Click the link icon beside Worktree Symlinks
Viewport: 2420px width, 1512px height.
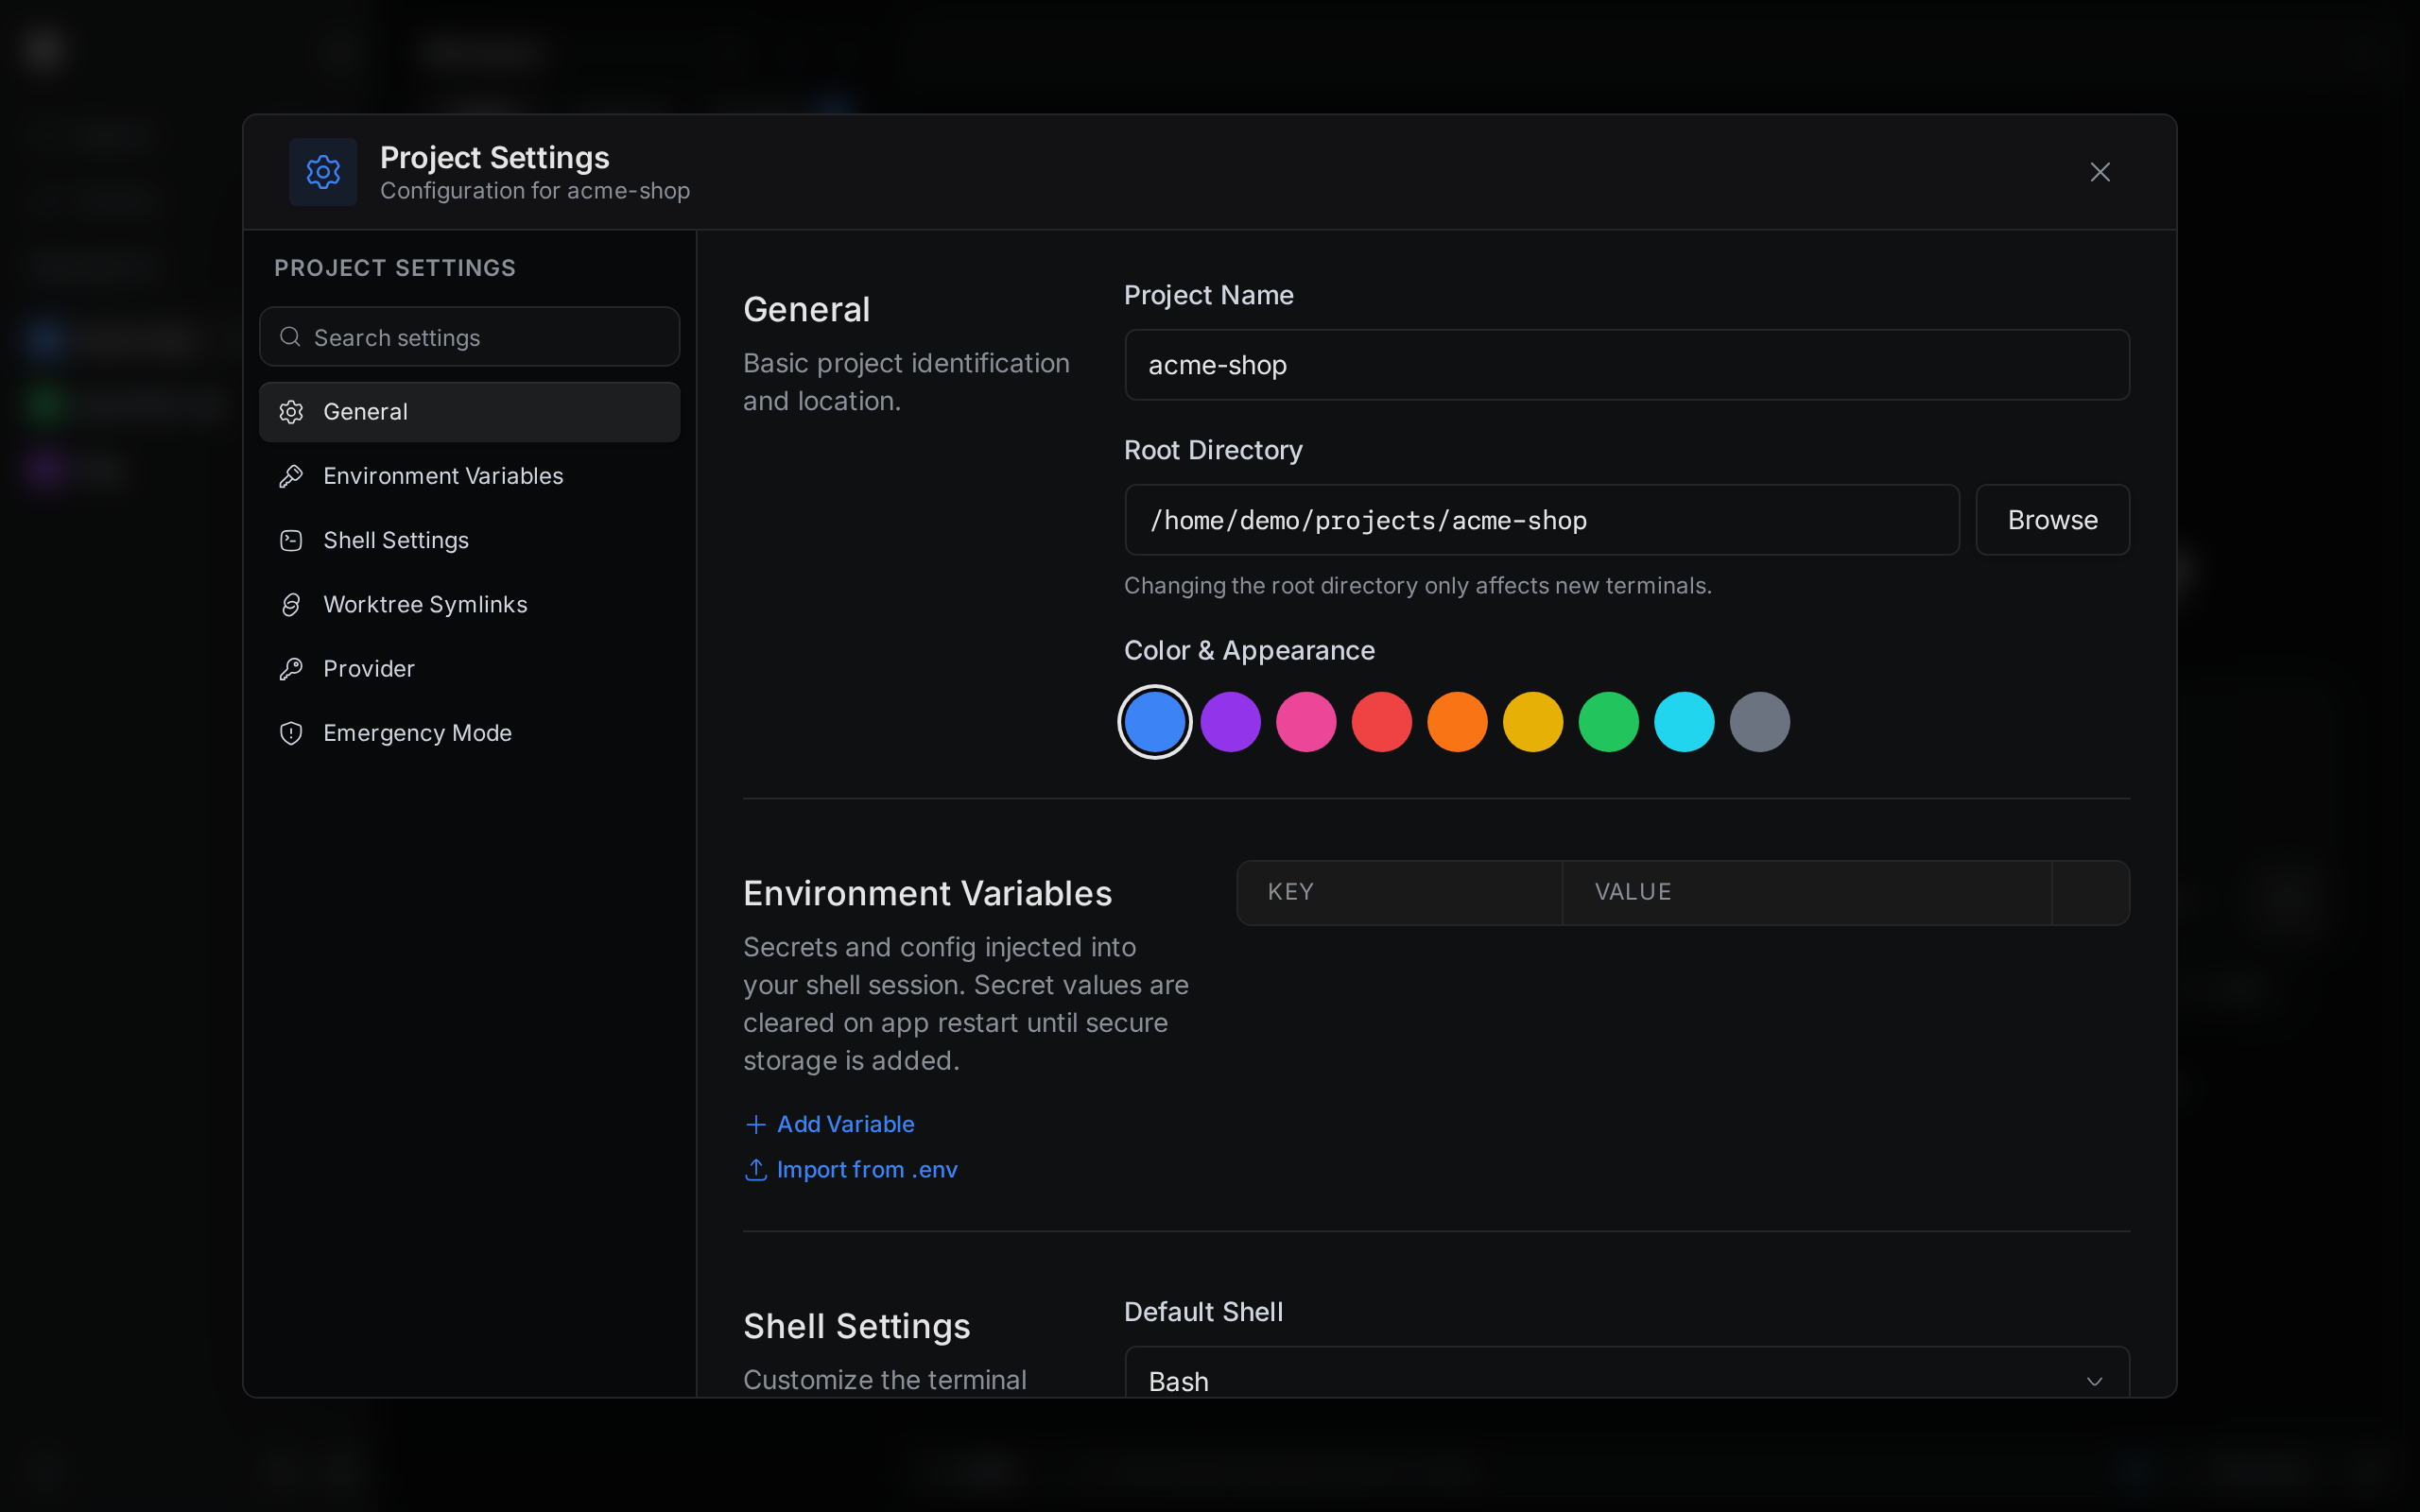point(291,604)
